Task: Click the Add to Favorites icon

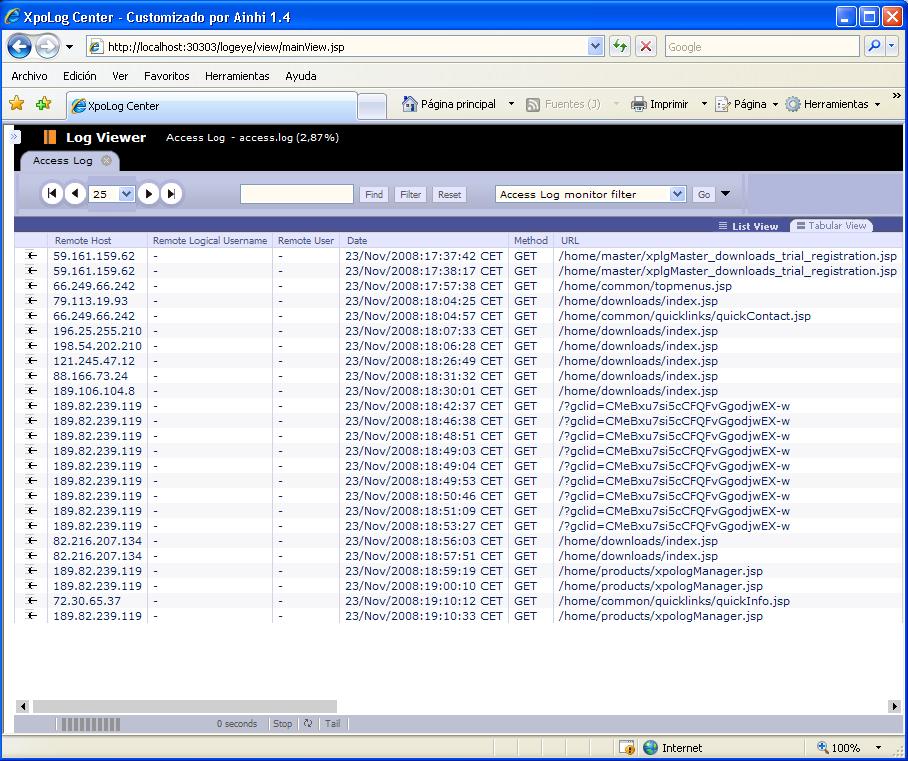Action: pyautogui.click(x=43, y=104)
